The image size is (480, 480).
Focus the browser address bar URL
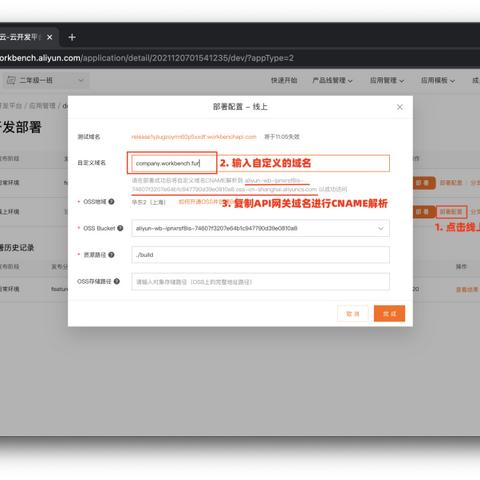(x=147, y=58)
